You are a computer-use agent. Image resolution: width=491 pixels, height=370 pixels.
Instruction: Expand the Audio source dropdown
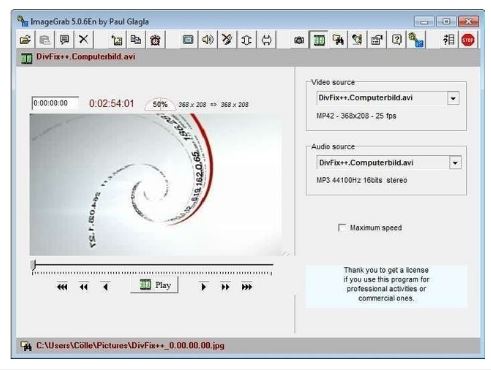click(455, 163)
